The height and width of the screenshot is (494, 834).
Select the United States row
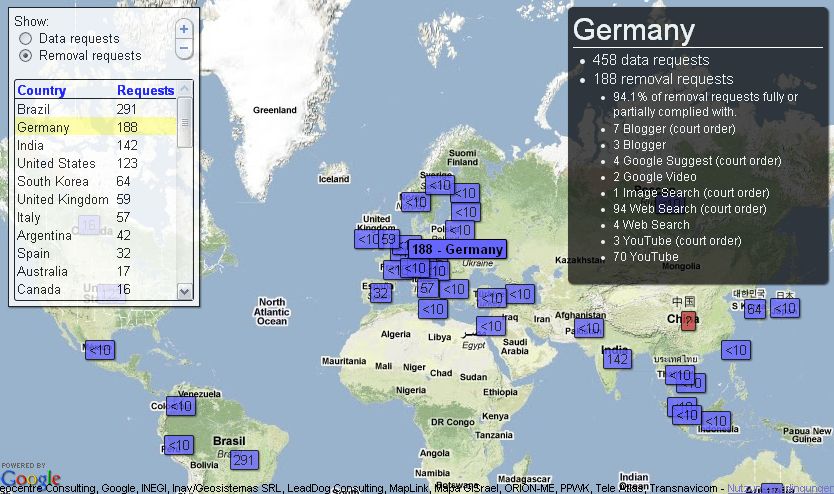(96, 163)
